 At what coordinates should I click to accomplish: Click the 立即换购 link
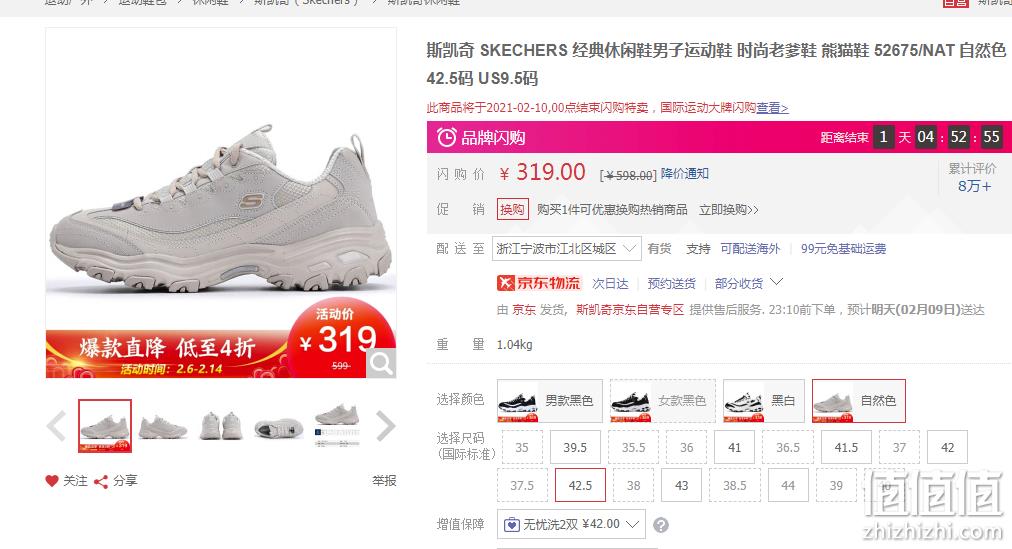(x=729, y=210)
